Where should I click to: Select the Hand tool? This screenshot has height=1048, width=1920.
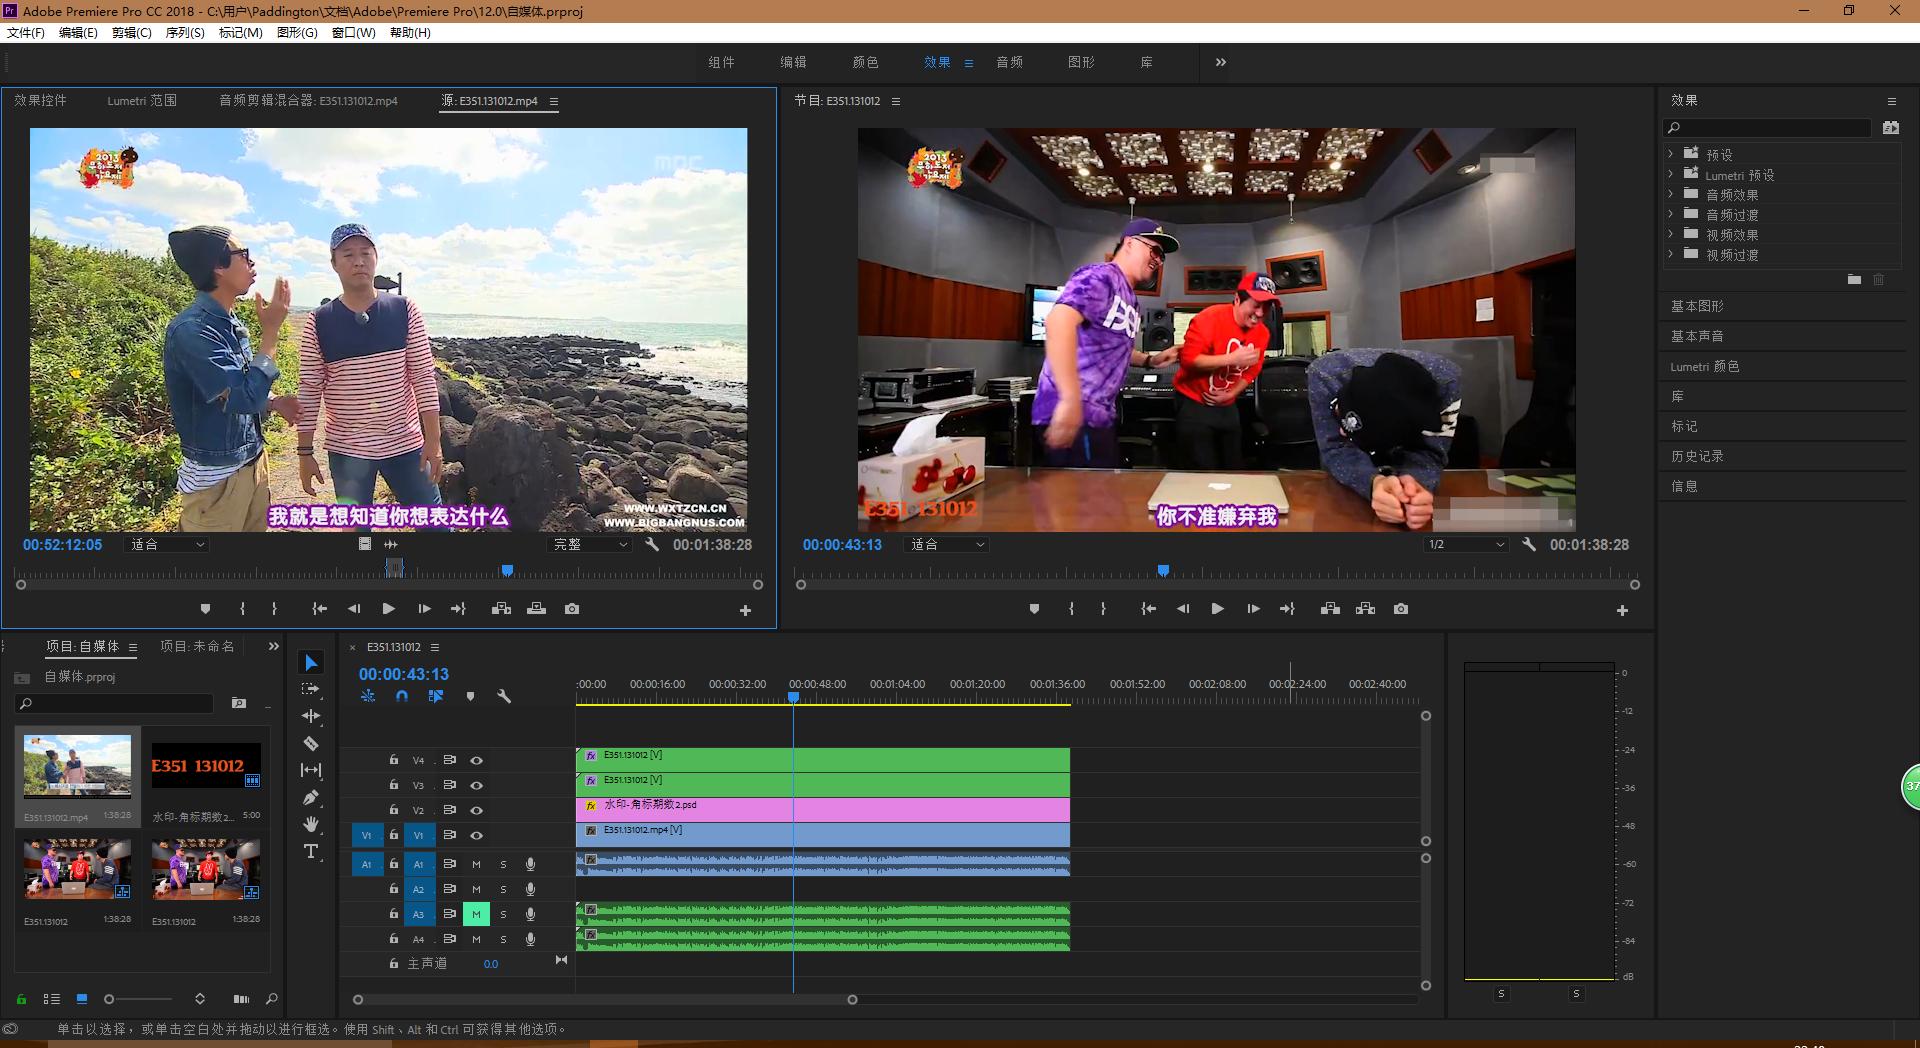coord(311,824)
